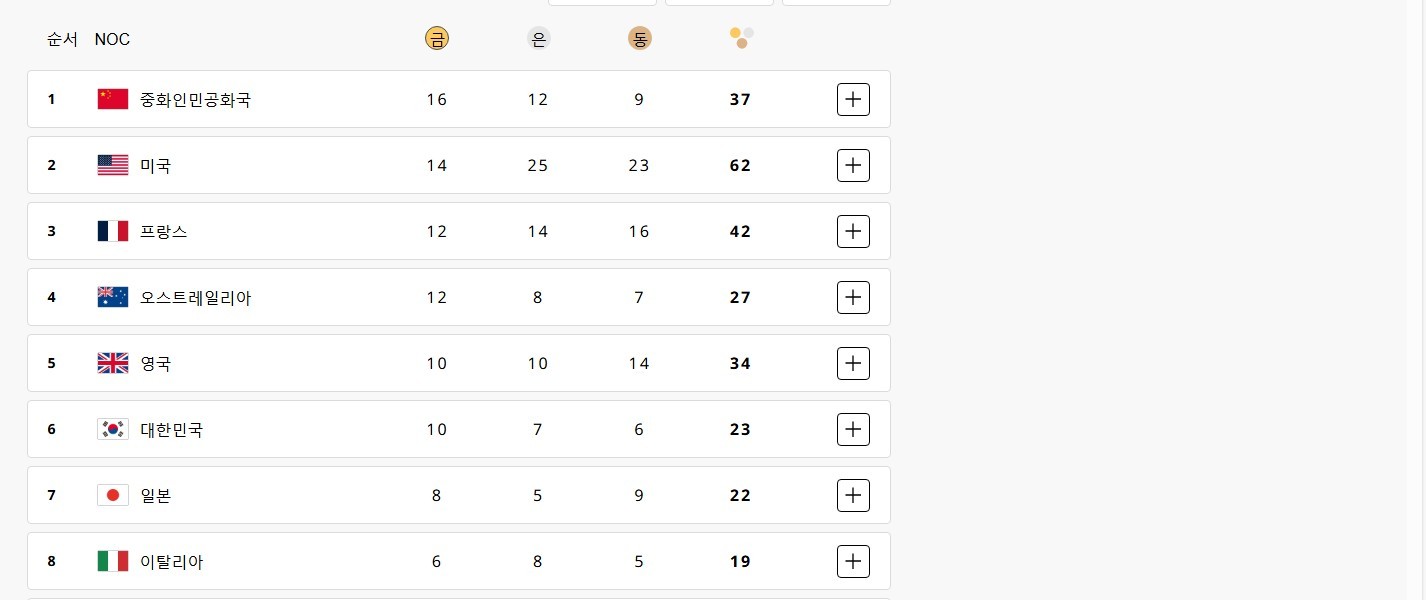This screenshot has height=600, width=1426.
Task: Click the silver medal column icon
Action: tap(538, 39)
